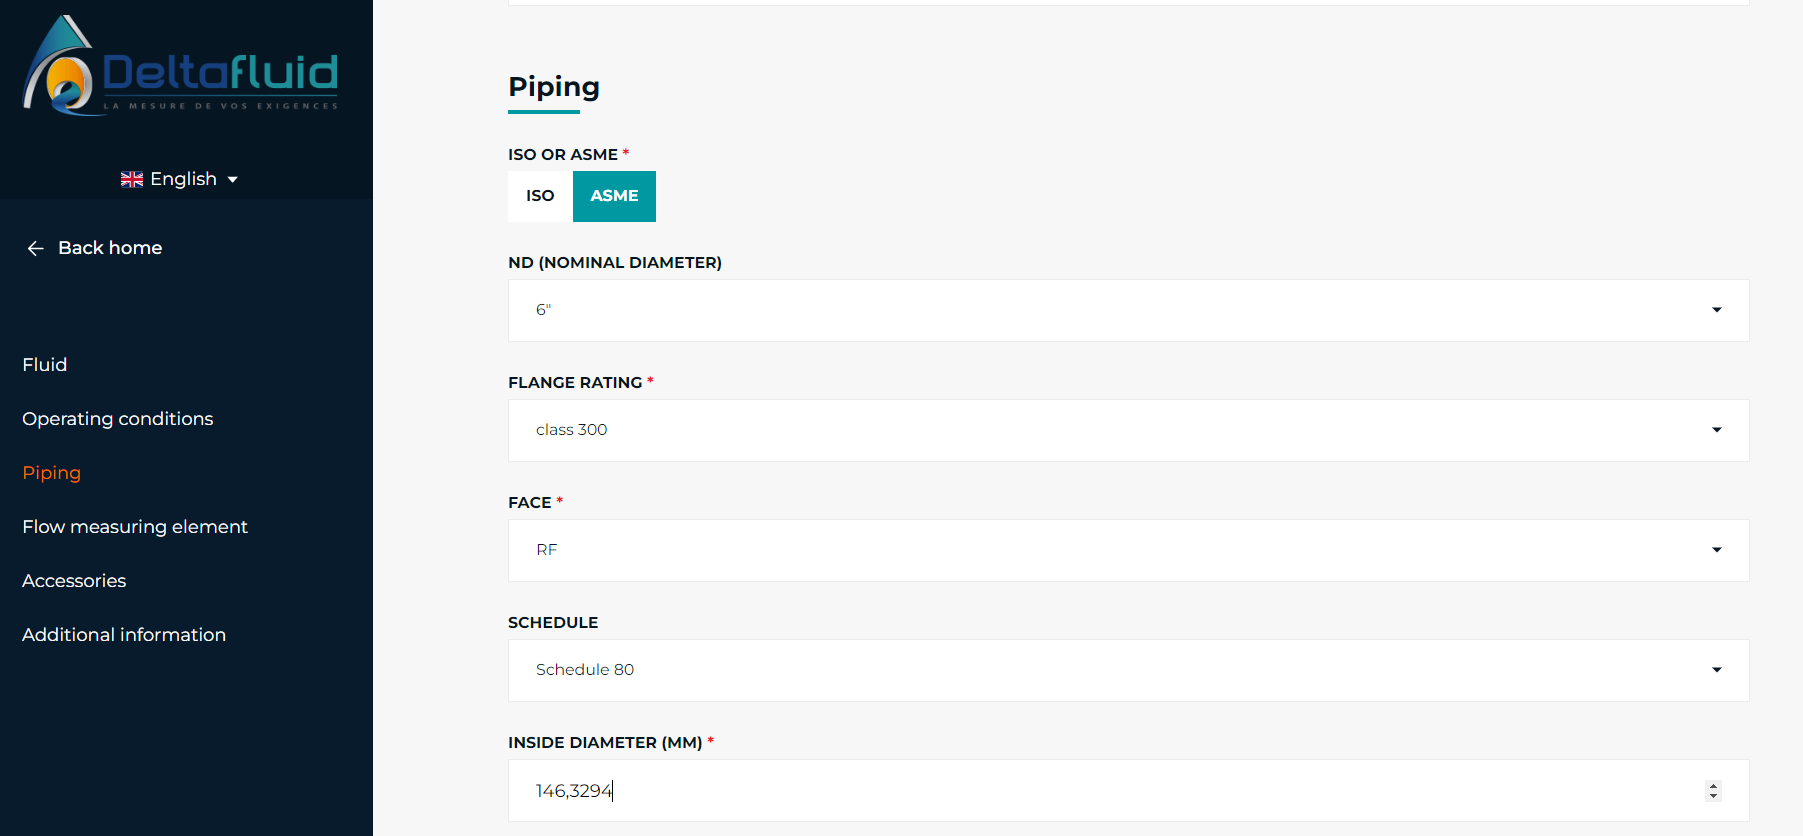Click the Deltafluid logo
Viewport: 1803px width, 836px height.
coord(181,66)
